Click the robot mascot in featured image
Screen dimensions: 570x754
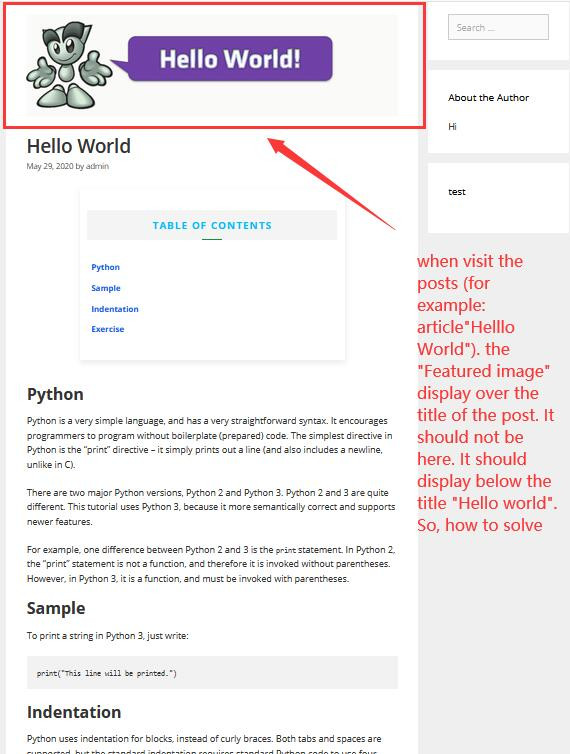(x=69, y=65)
